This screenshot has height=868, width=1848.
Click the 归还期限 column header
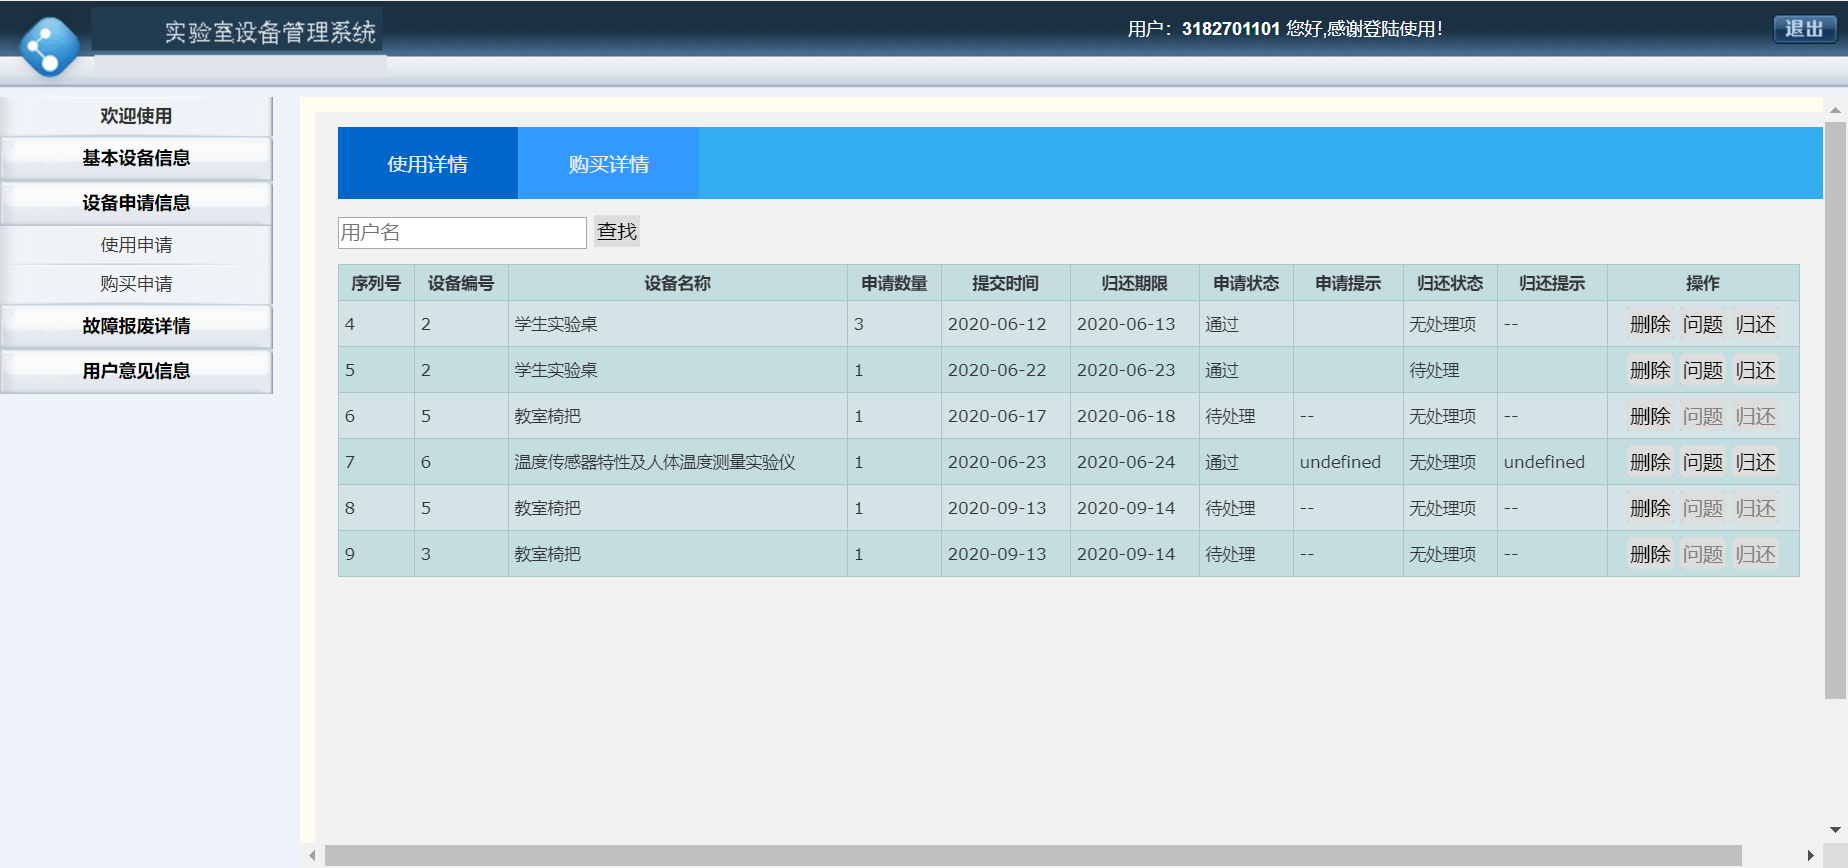coord(1134,283)
